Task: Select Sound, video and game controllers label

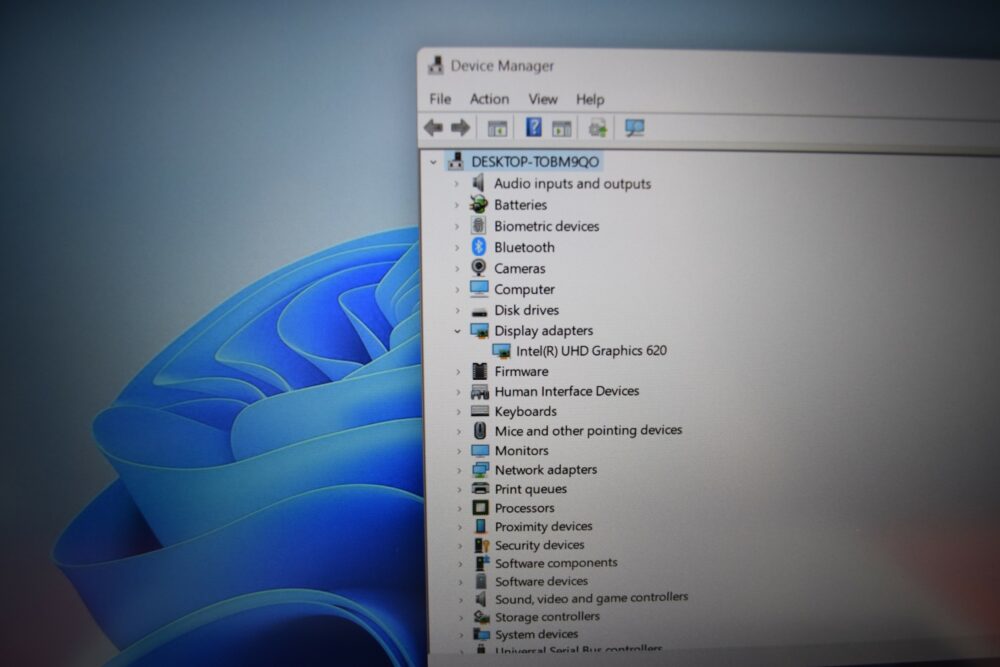Action: [591, 599]
